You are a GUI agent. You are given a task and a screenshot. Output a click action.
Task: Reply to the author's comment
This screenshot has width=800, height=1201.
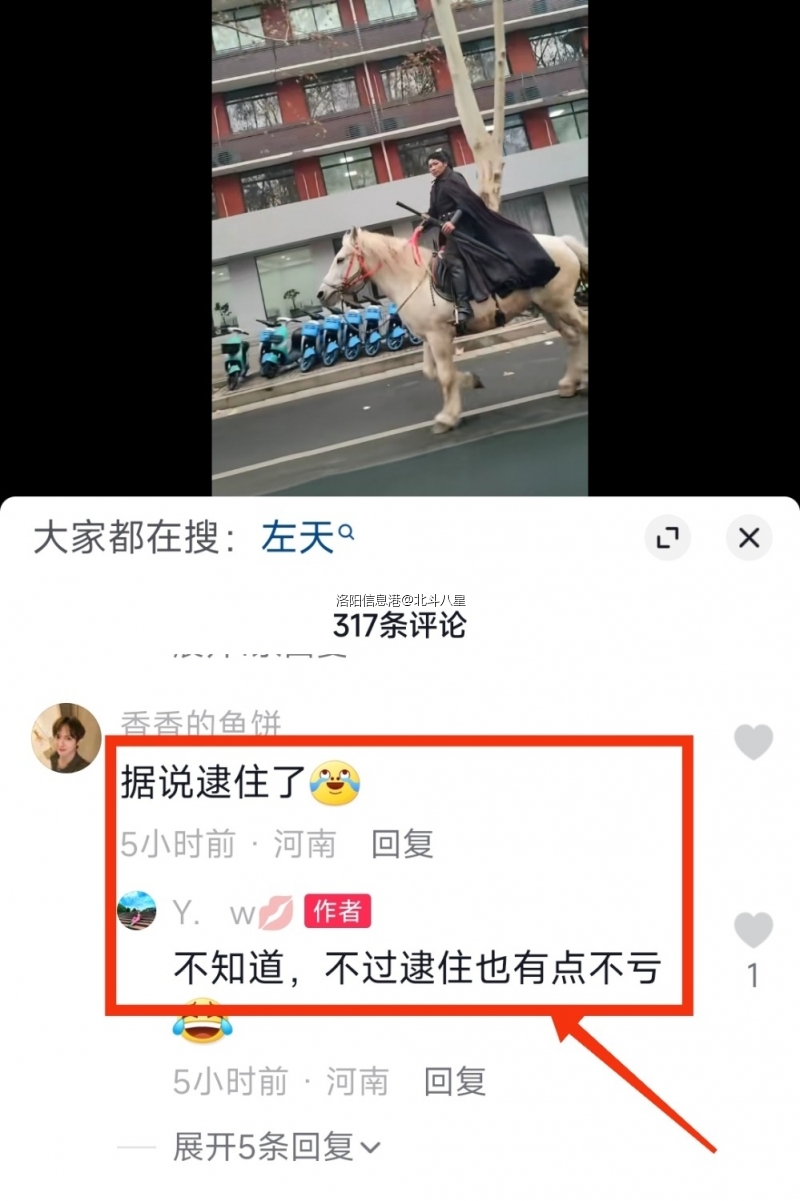(x=455, y=1081)
